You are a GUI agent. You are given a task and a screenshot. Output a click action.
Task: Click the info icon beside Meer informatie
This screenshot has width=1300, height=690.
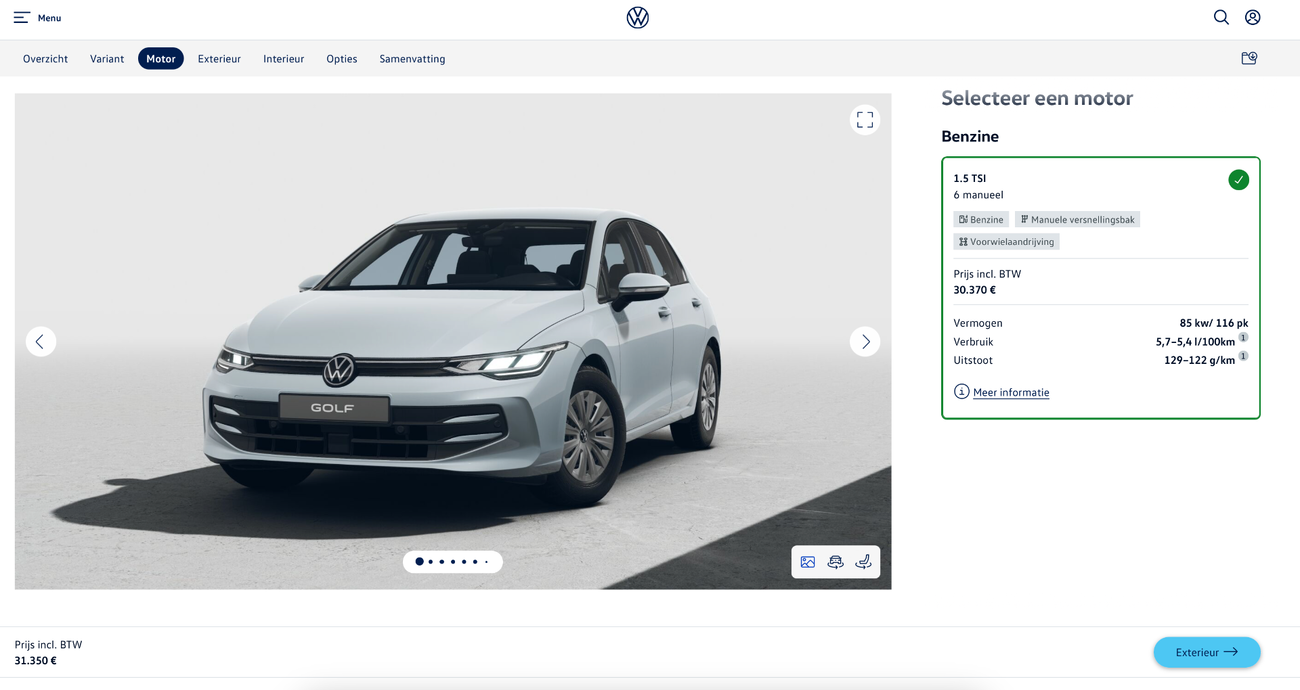click(961, 392)
